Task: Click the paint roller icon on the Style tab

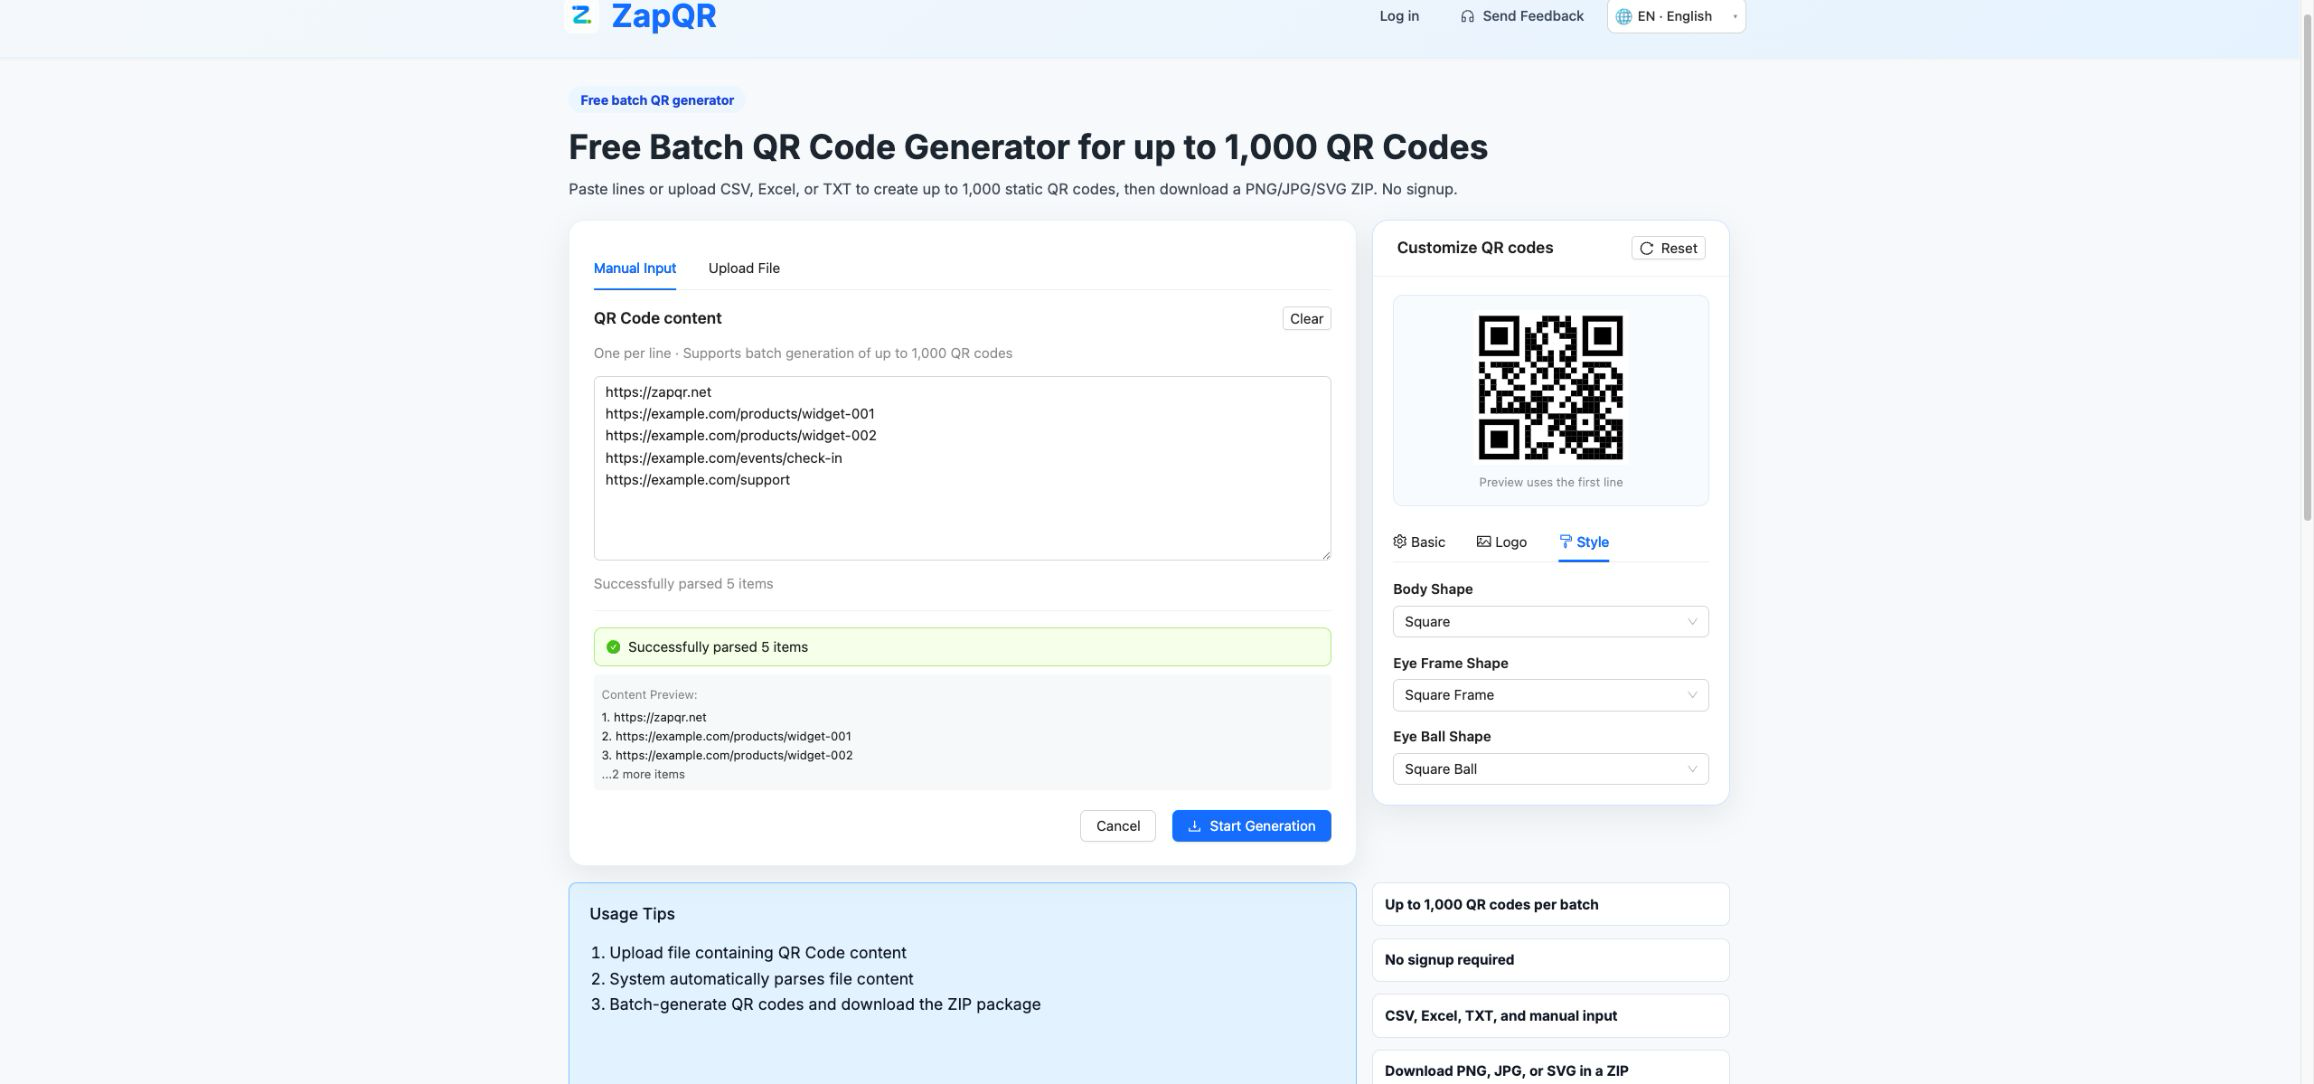Action: coord(1565,541)
